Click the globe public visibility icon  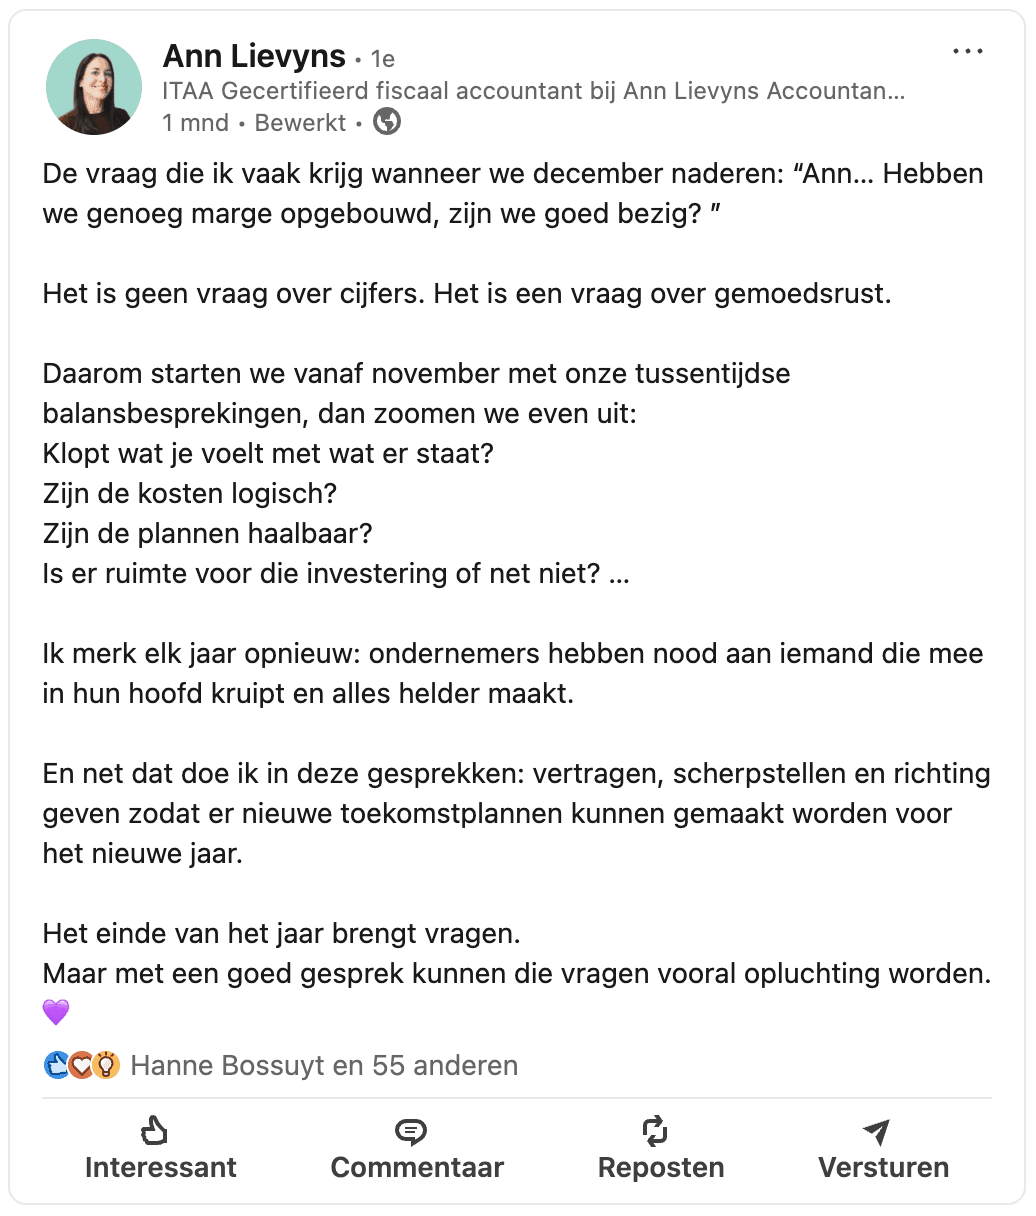(387, 122)
